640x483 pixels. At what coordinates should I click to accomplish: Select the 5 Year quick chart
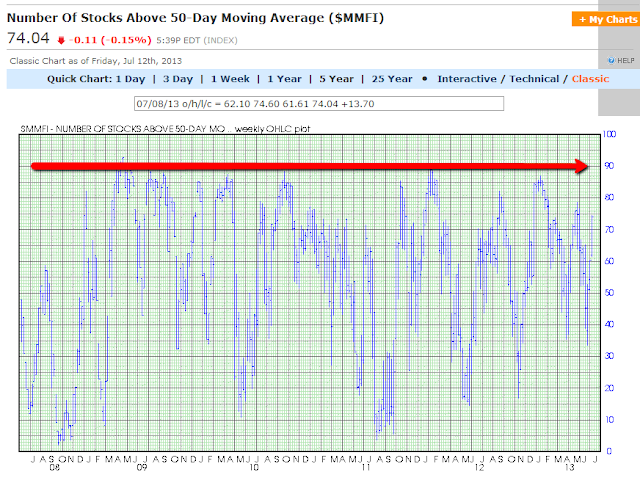pos(336,79)
